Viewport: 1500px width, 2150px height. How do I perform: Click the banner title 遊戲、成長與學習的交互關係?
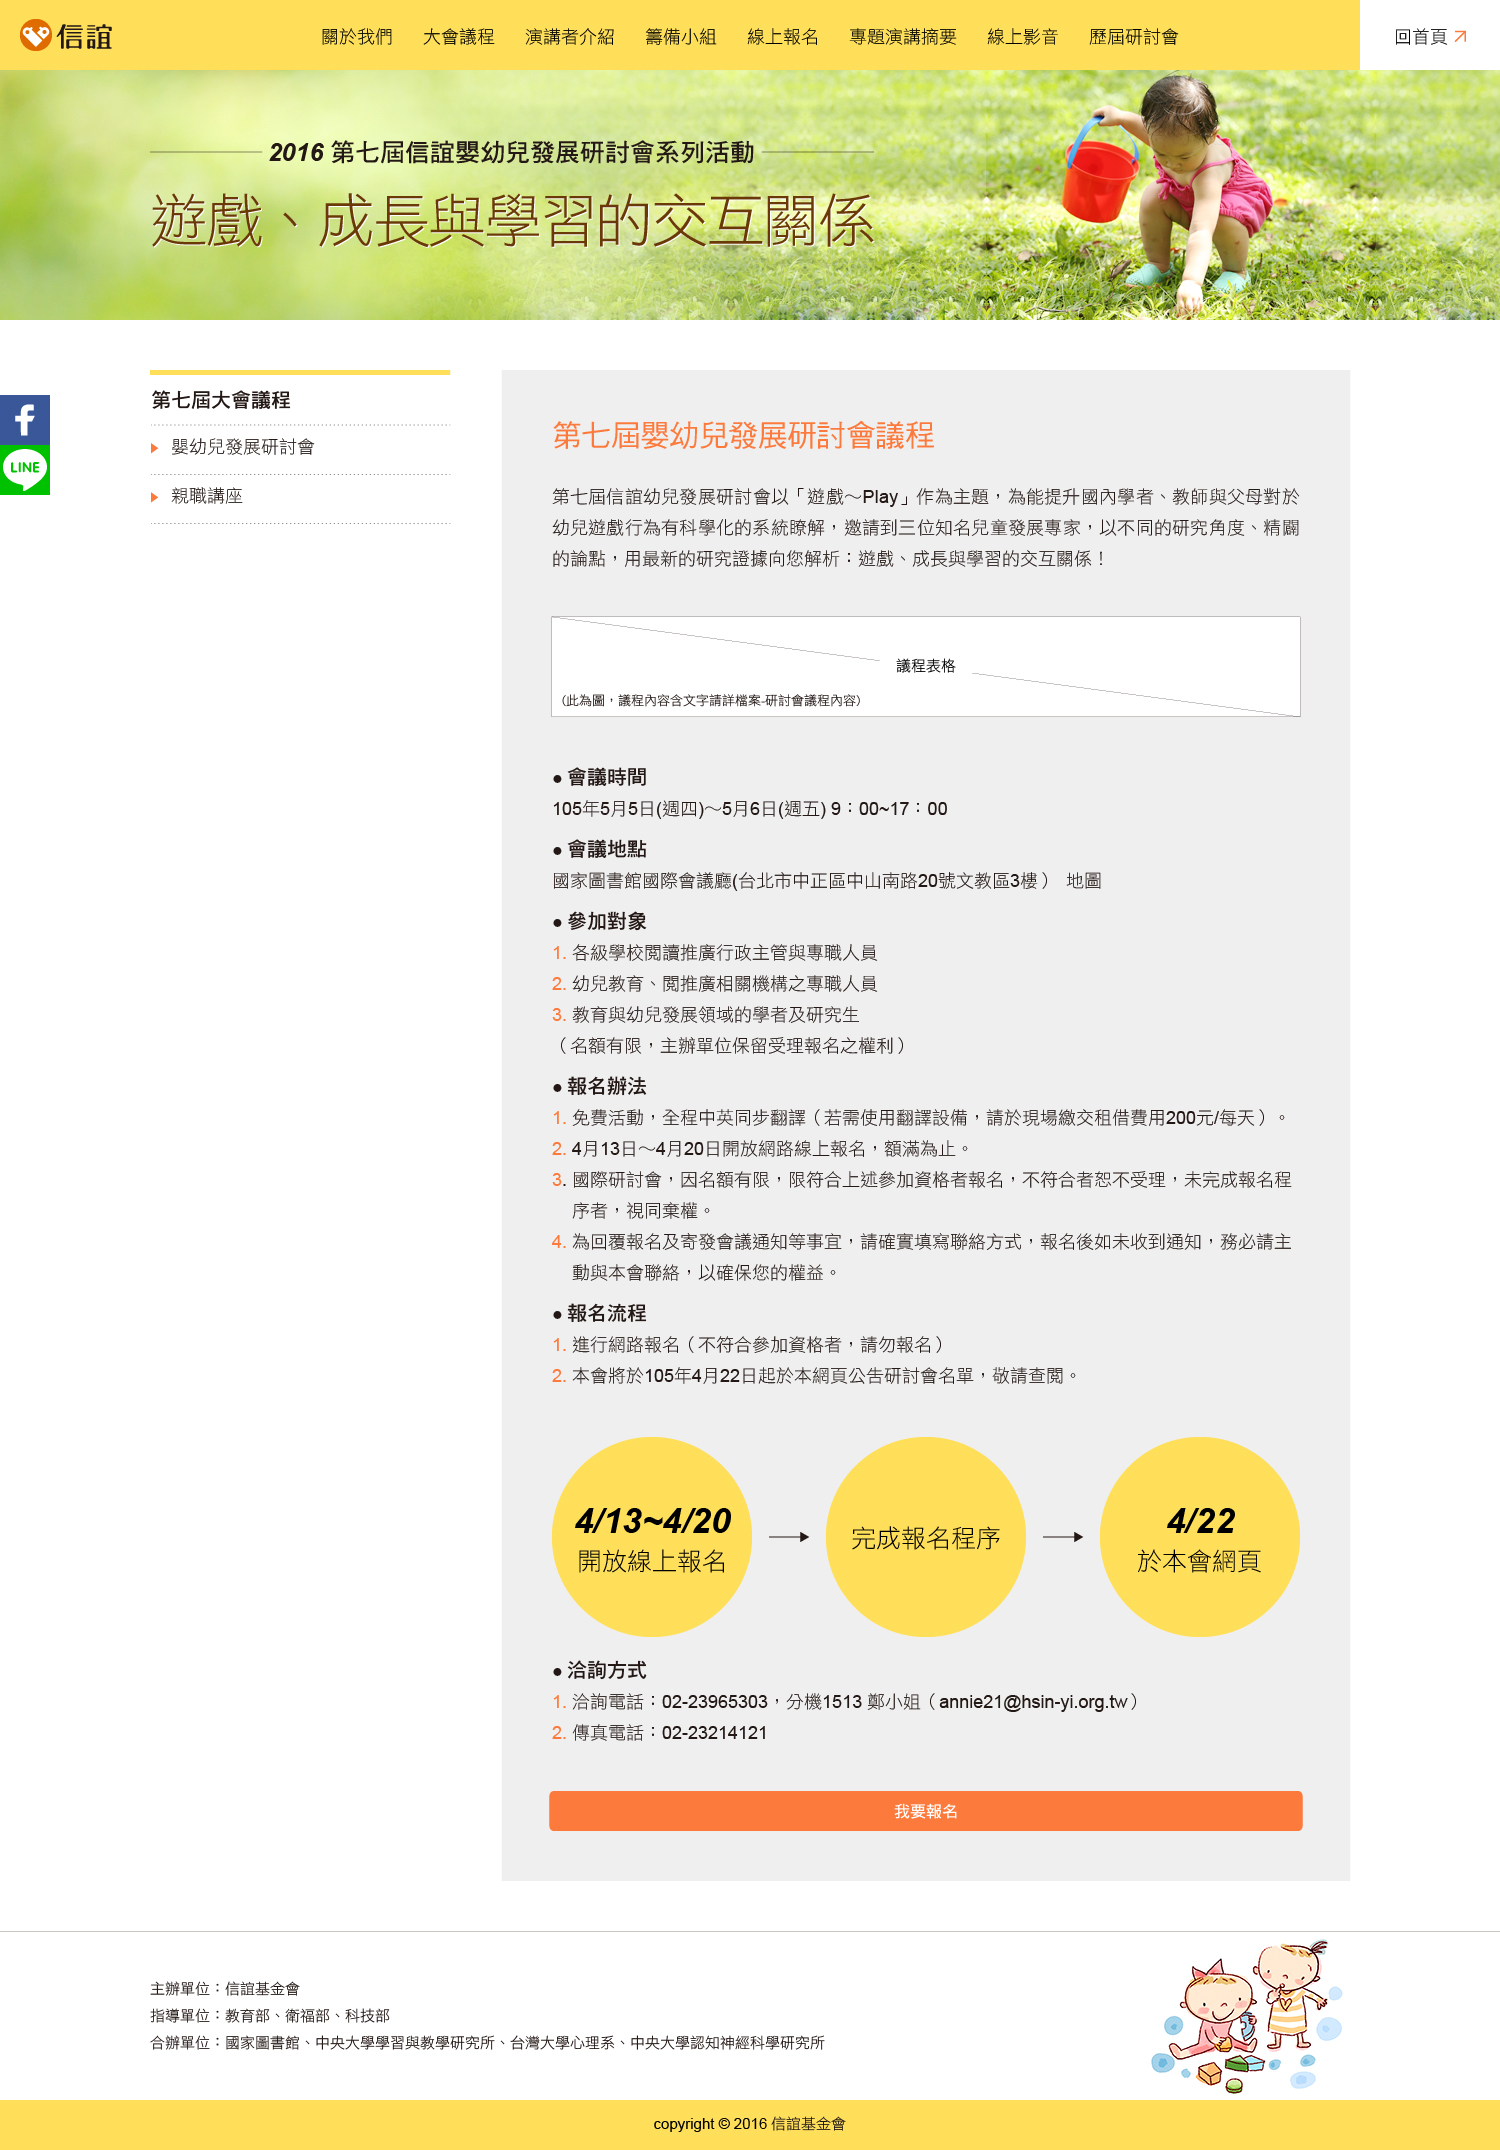pyautogui.click(x=513, y=221)
